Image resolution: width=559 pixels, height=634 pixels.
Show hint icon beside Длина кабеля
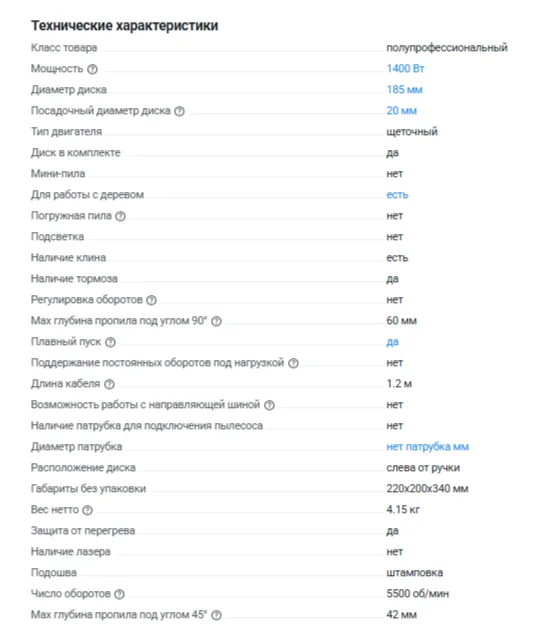tap(109, 385)
